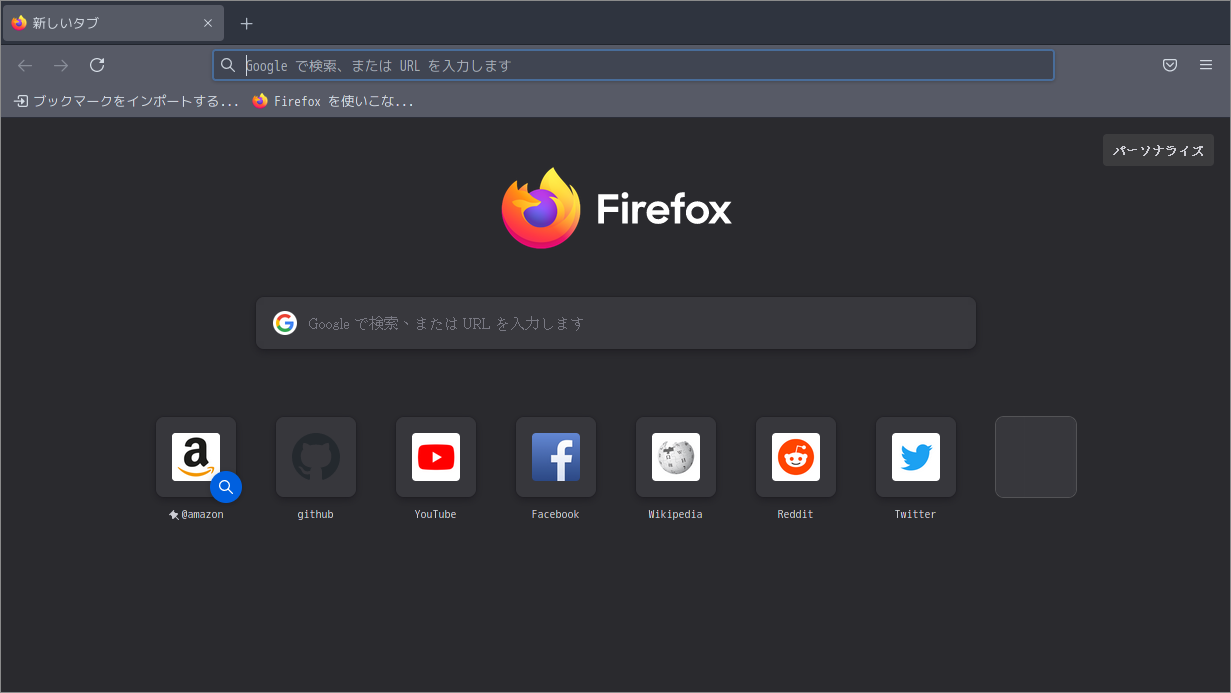1231x693 pixels.
Task: Open the github shortcut tile
Action: 316,457
